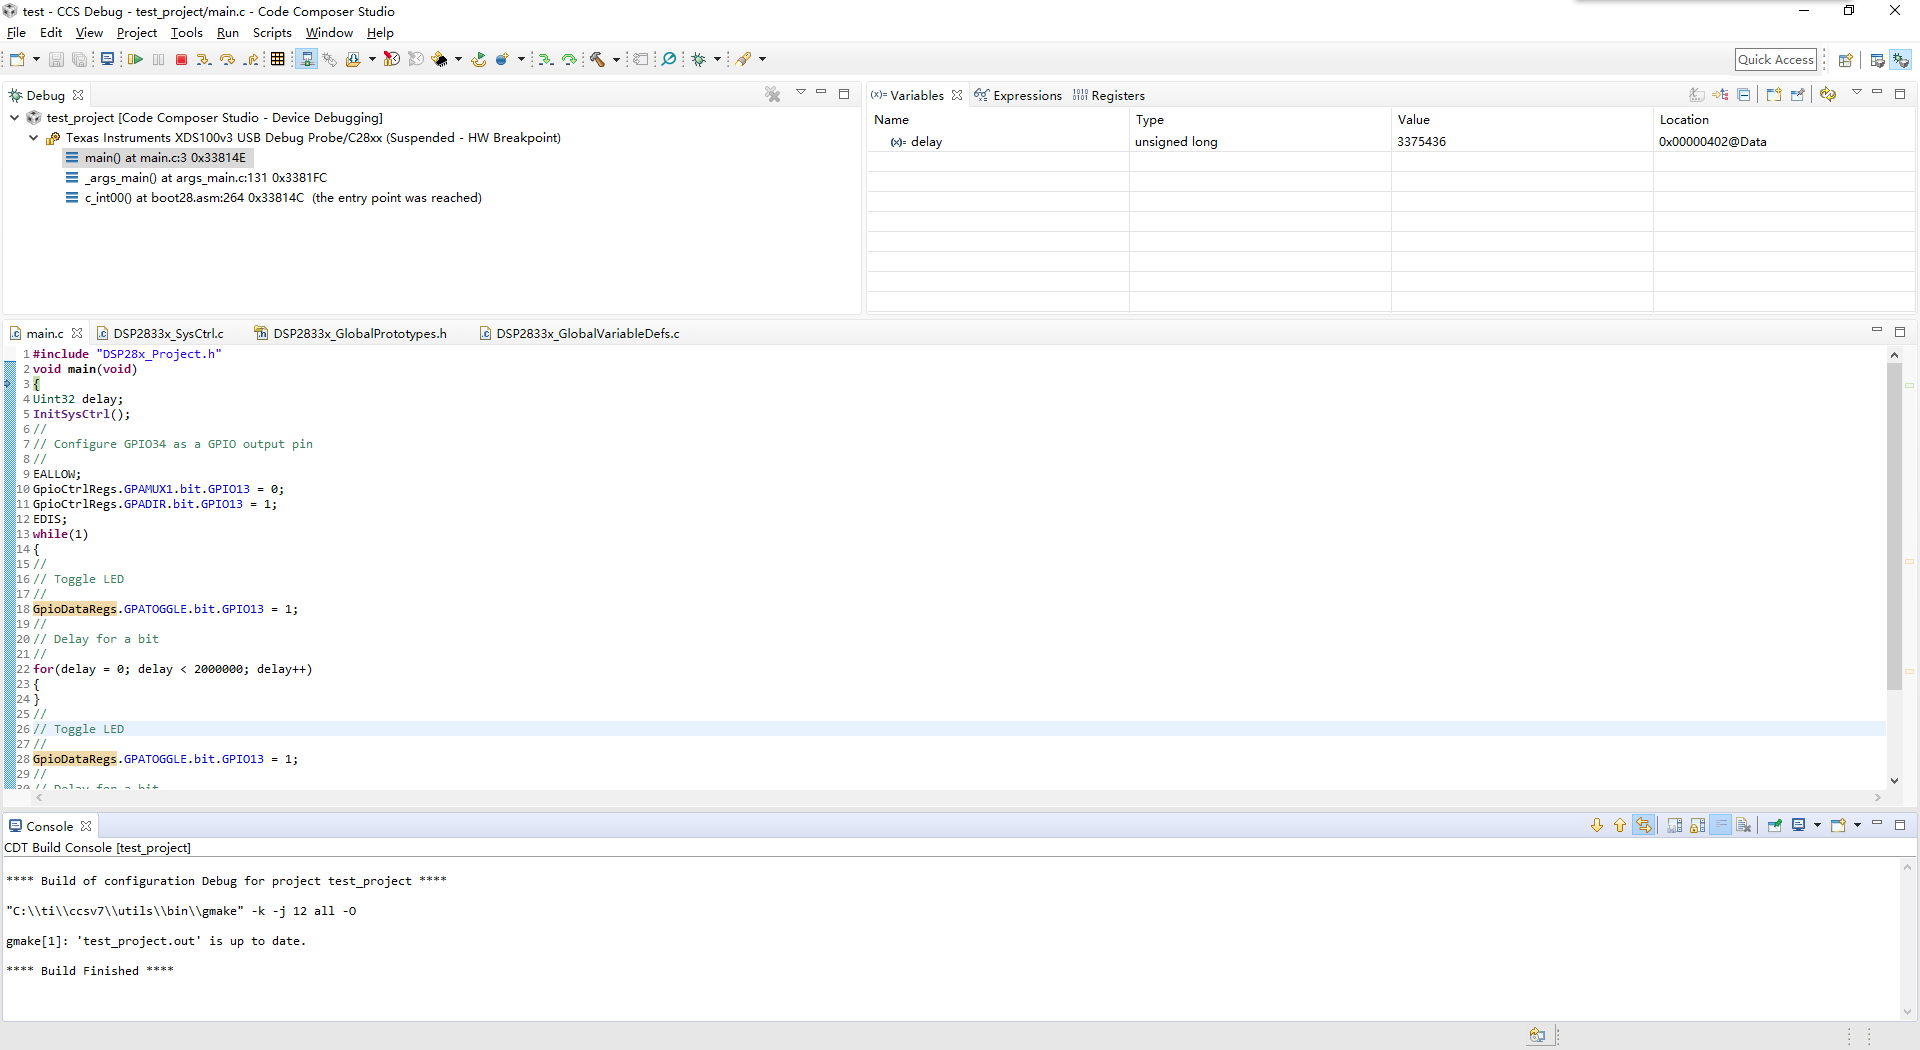Open the Open Perspective icon near Quick Access
Image resolution: width=1920 pixels, height=1050 pixels.
tap(1846, 60)
